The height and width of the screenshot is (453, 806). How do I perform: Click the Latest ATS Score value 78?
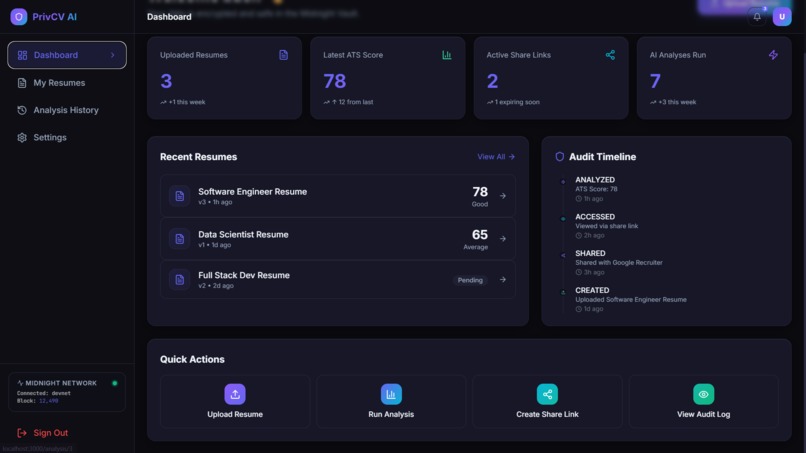[x=335, y=81]
